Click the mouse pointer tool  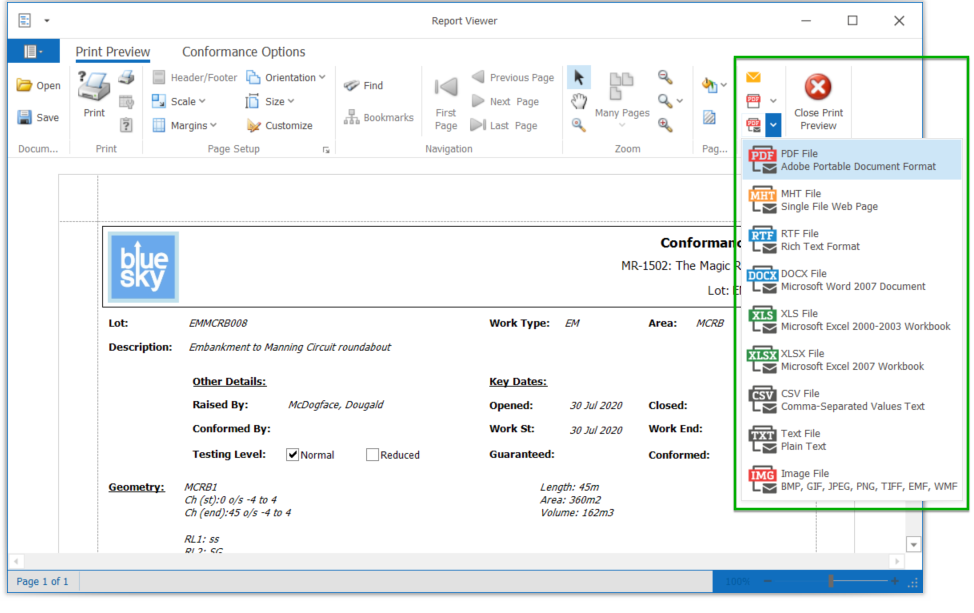[x=579, y=78]
